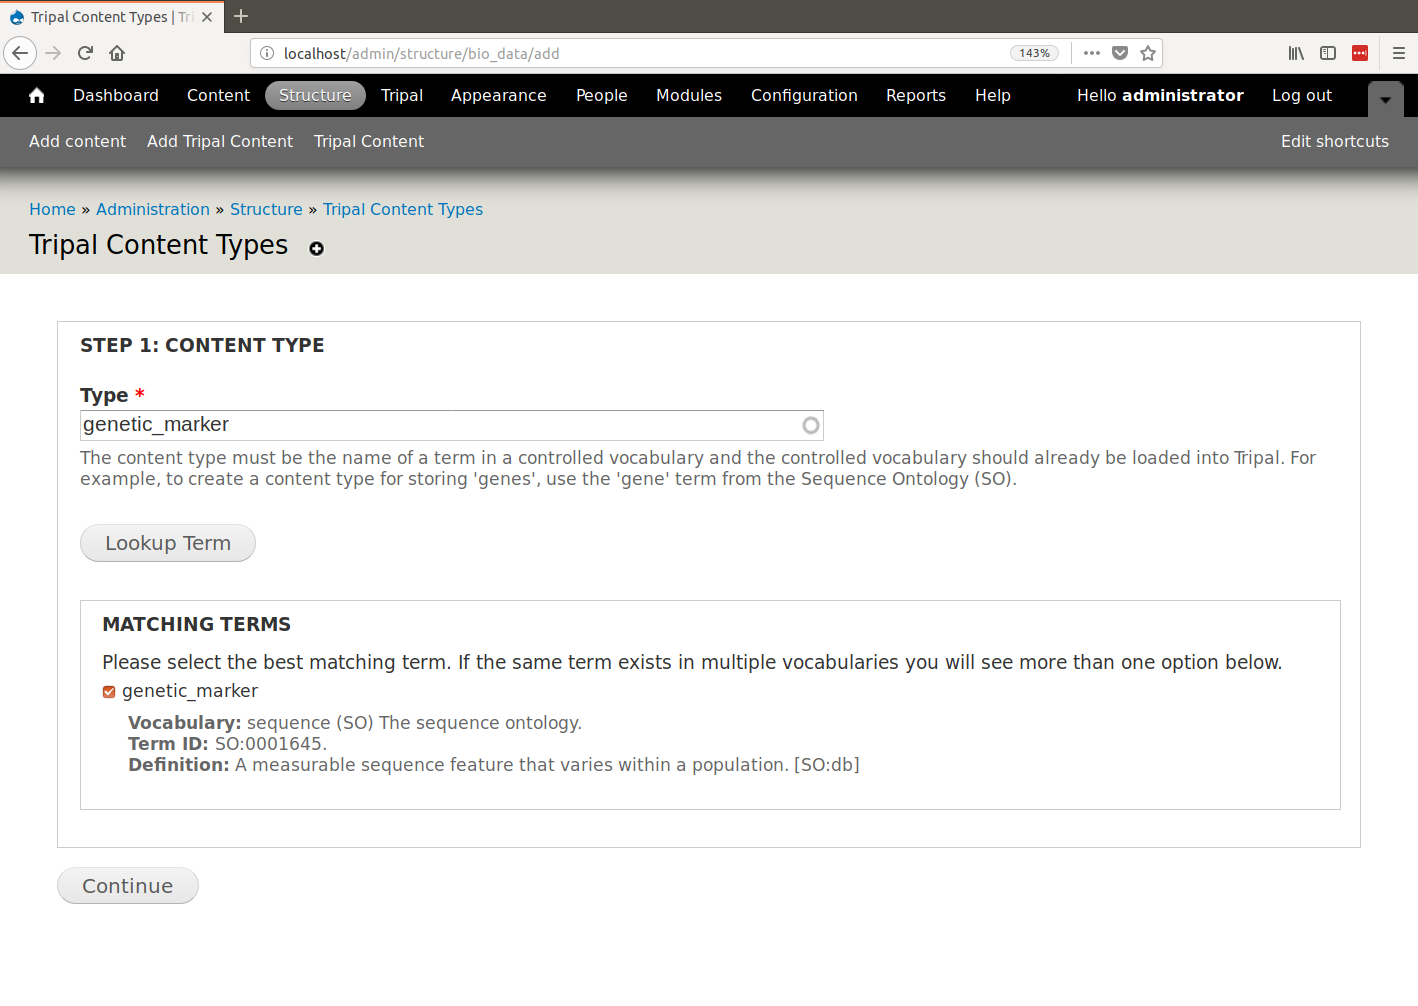Click the Drupal home icon in admin bar

37,95
